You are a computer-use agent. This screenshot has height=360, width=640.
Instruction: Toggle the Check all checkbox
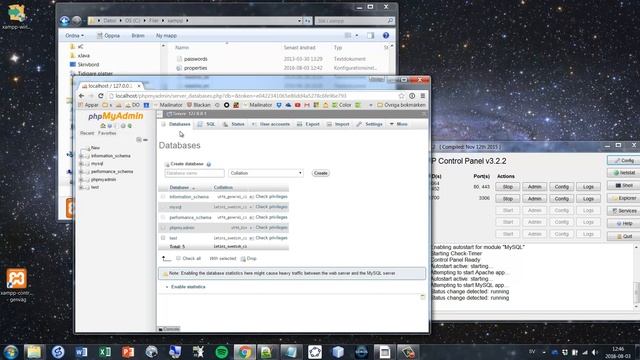point(178,258)
